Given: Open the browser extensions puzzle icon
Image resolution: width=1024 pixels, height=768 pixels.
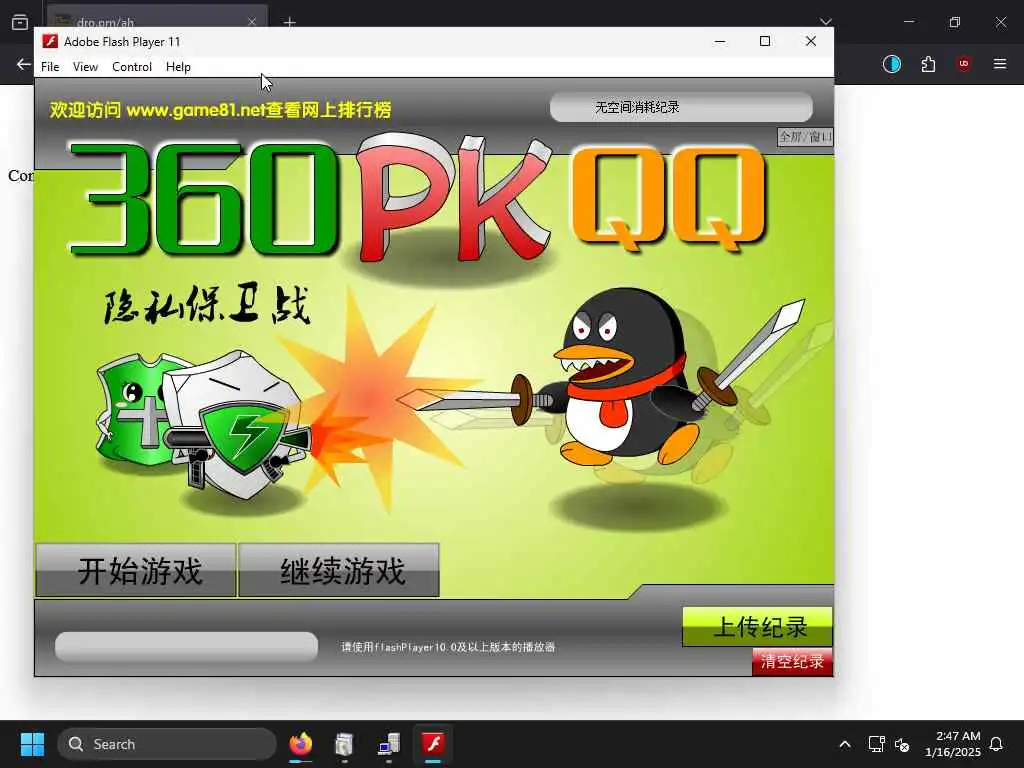Looking at the screenshot, I should click(928, 64).
